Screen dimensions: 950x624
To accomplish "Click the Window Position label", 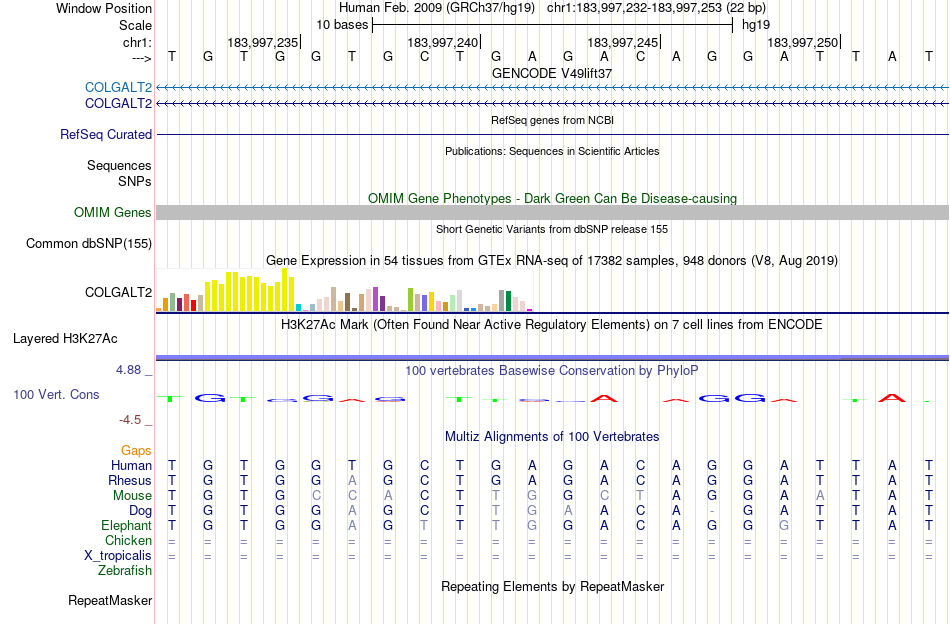I will tap(104, 8).
